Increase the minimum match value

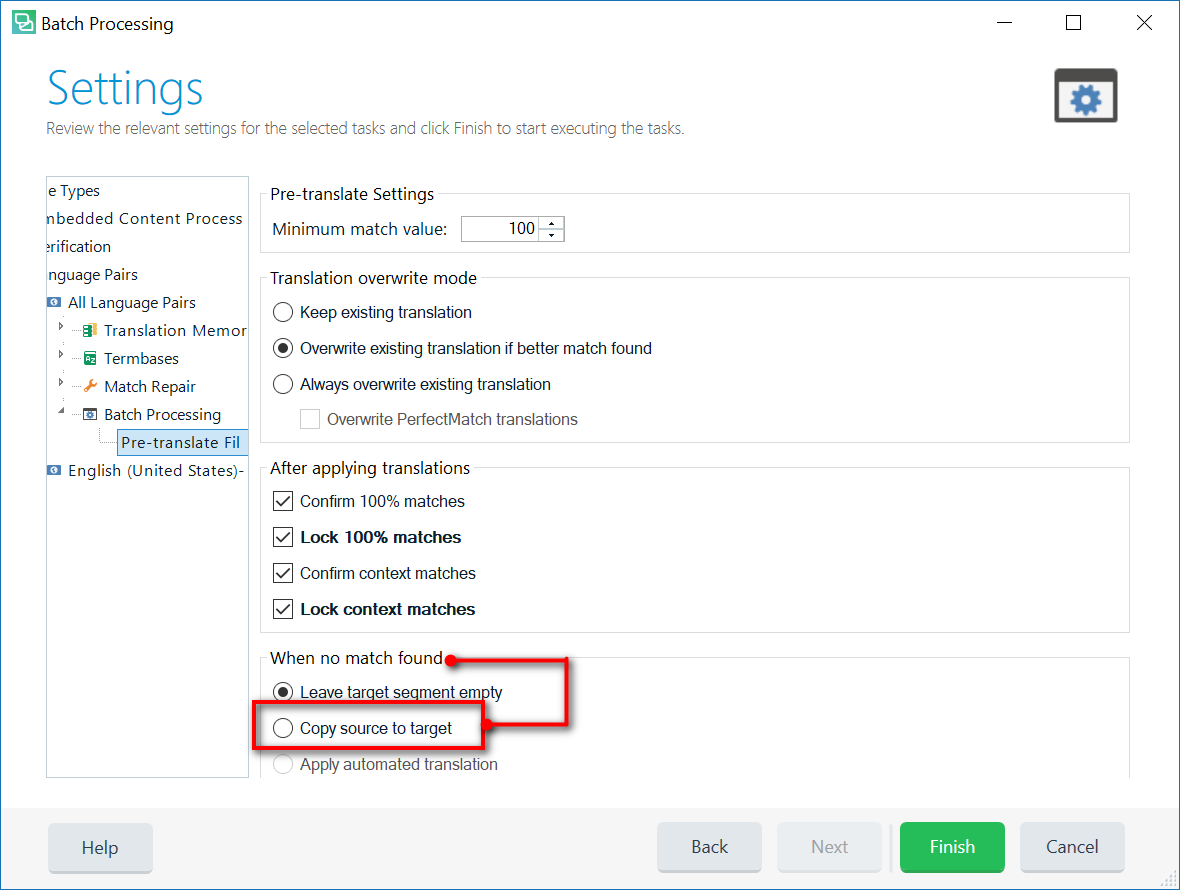point(552,223)
